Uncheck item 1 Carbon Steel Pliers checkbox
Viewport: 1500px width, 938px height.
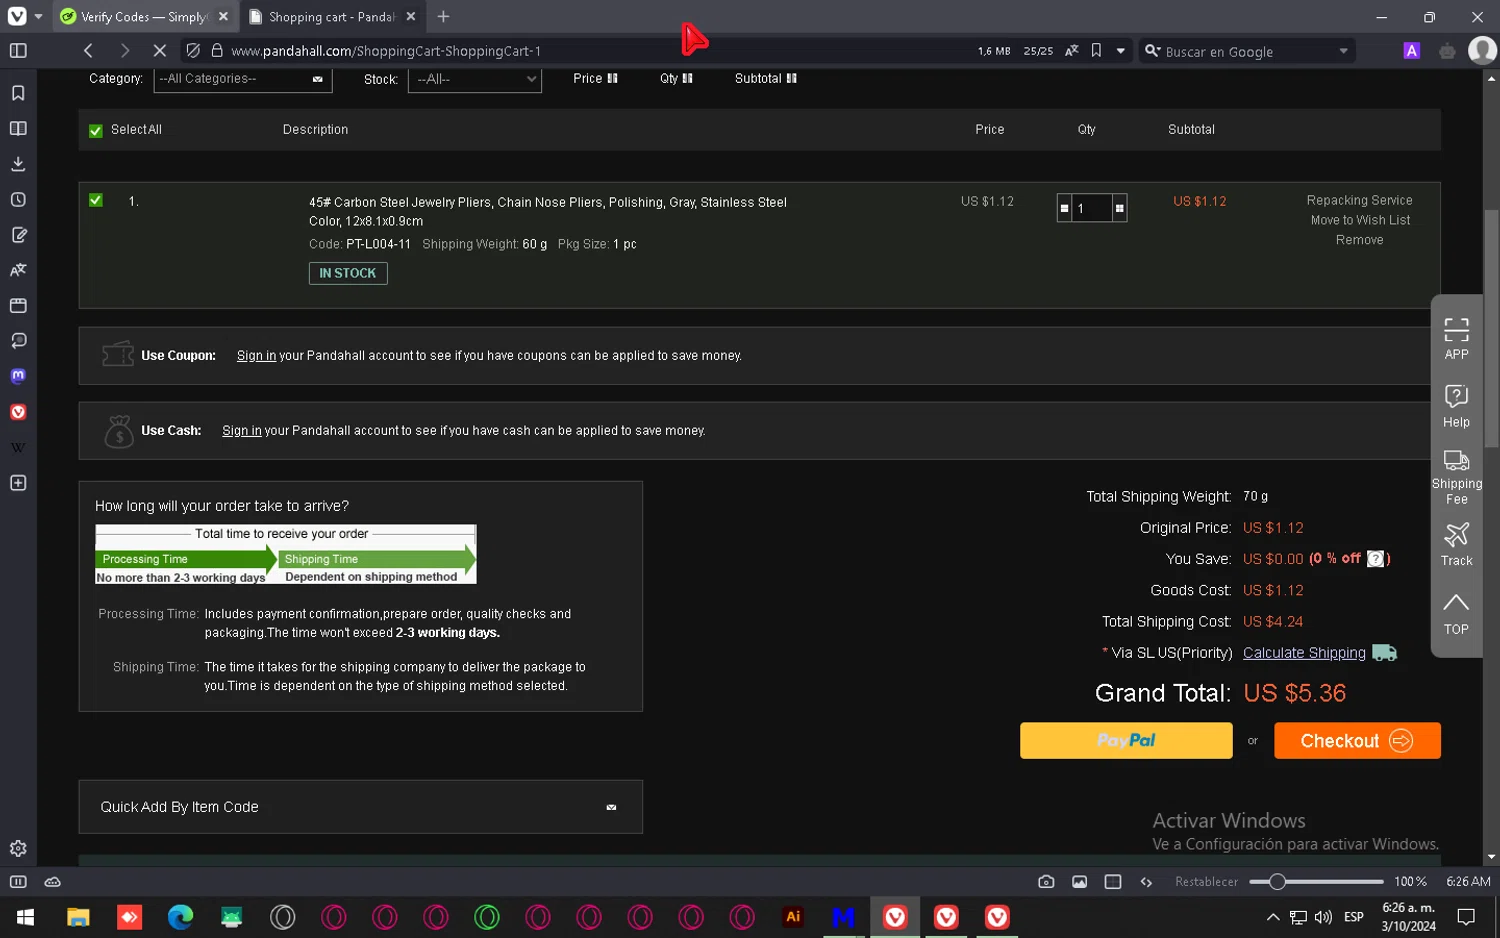[96, 200]
